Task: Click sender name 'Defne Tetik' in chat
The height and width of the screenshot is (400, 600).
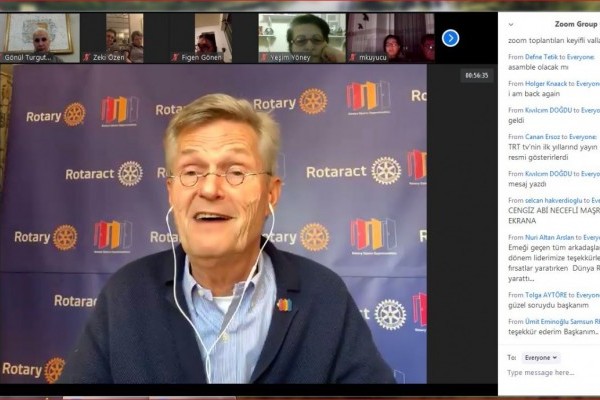Action: (541, 57)
